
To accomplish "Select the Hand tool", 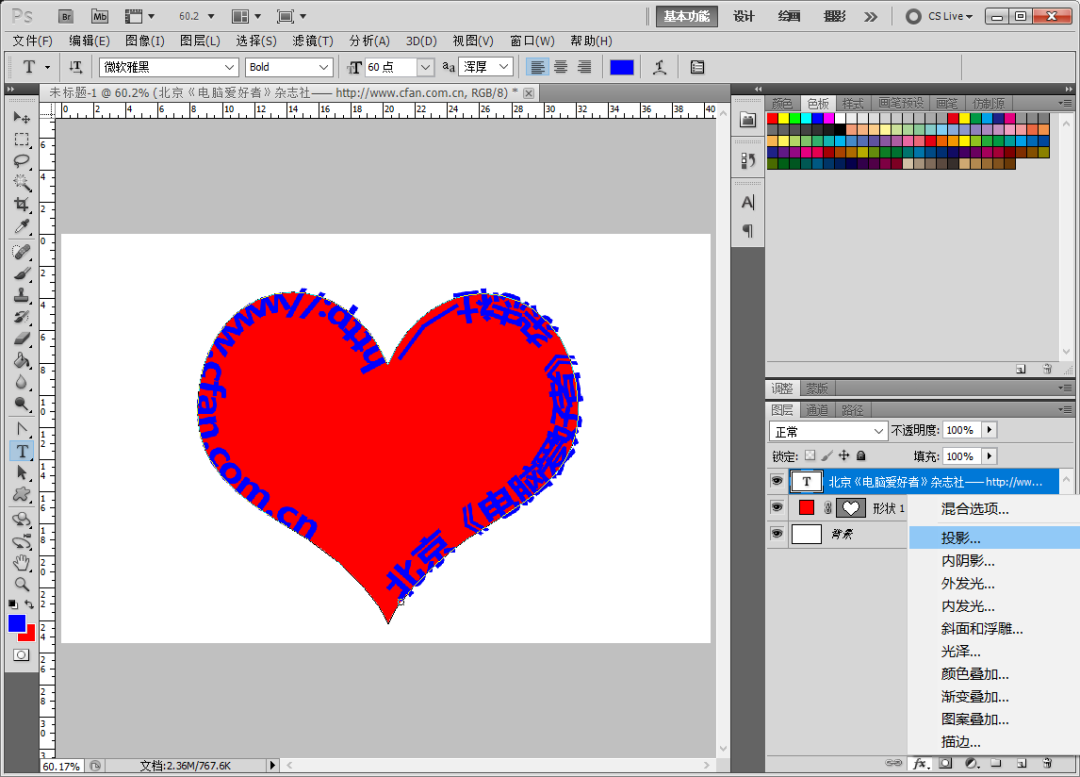I will [x=21, y=563].
